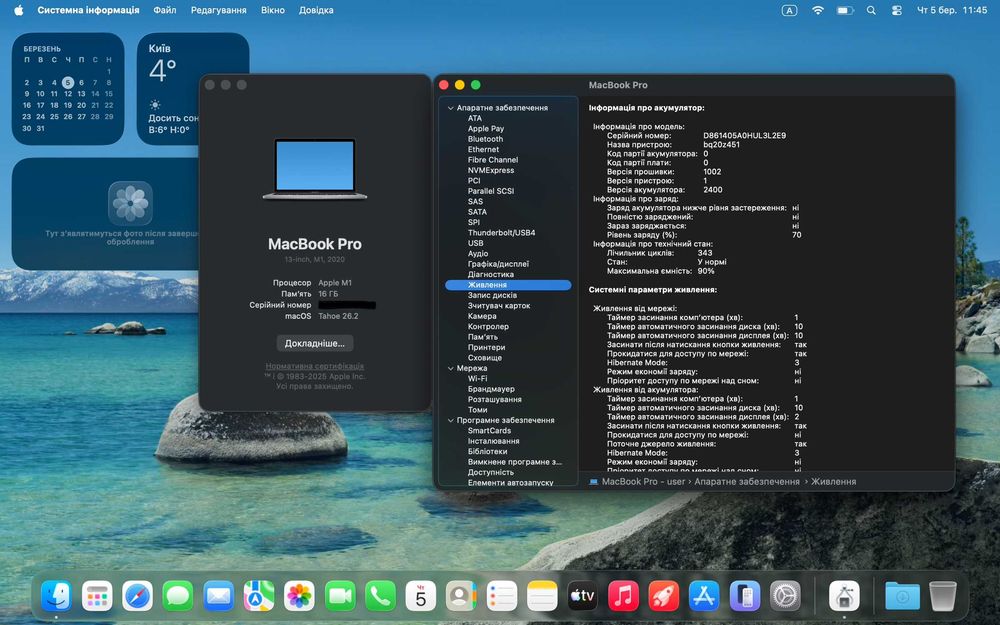Click the Докладніше… button
Viewport: 1000px width, 625px height.
pos(315,343)
